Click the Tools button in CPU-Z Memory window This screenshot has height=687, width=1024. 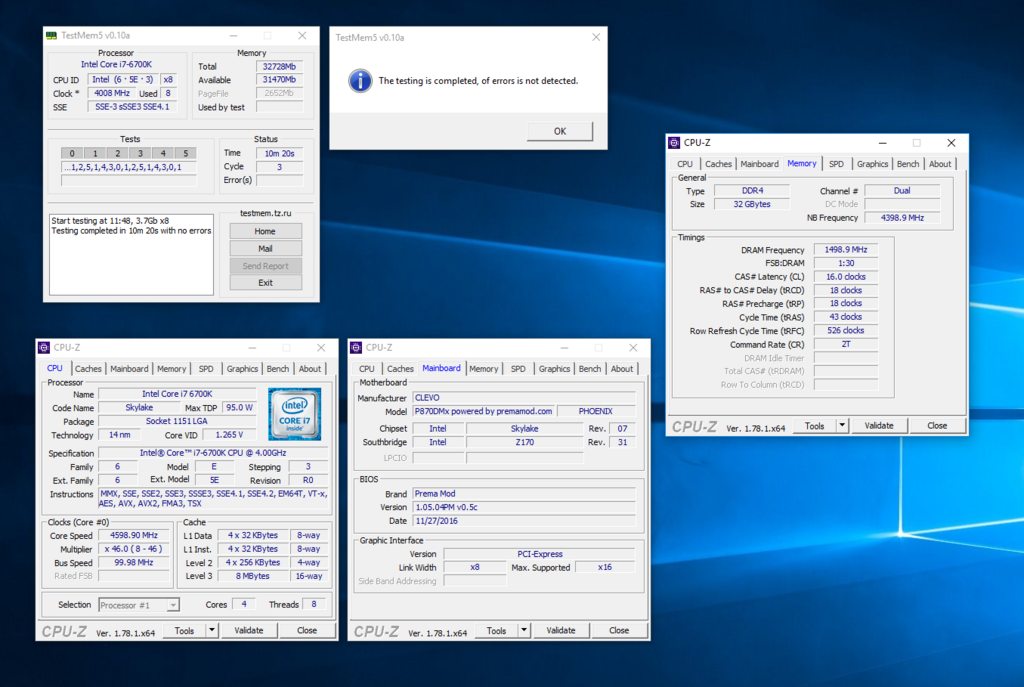click(x=814, y=426)
